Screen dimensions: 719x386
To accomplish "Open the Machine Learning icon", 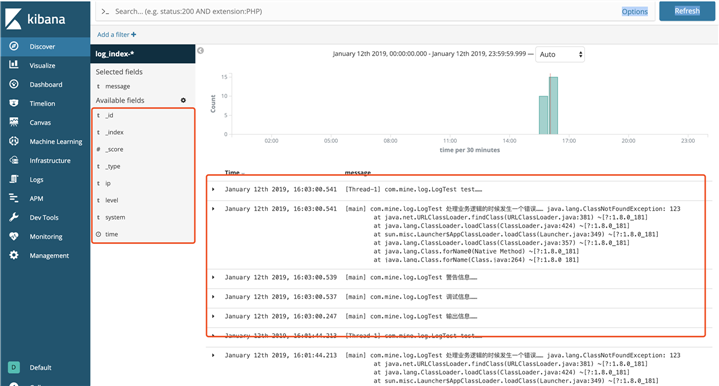I will tap(14, 141).
